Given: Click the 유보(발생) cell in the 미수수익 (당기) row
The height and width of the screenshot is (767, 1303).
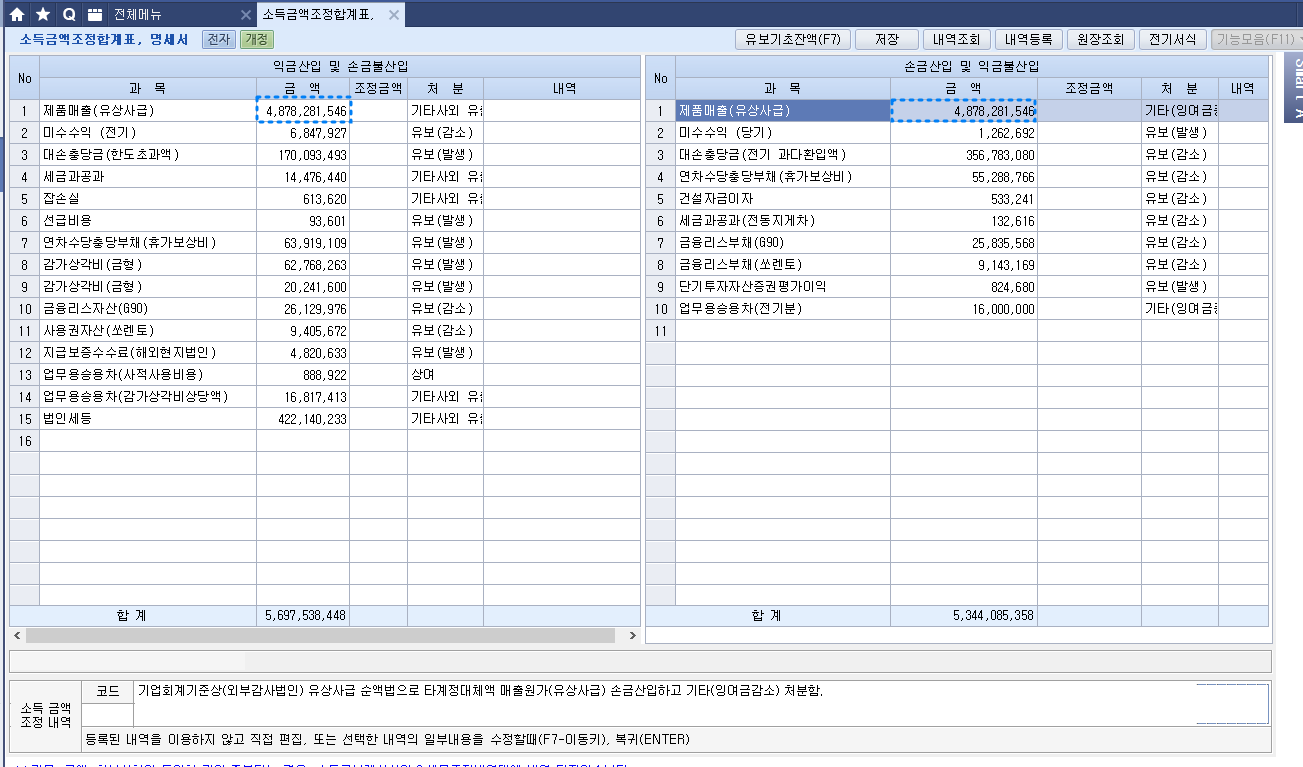Looking at the screenshot, I should point(1180,133).
